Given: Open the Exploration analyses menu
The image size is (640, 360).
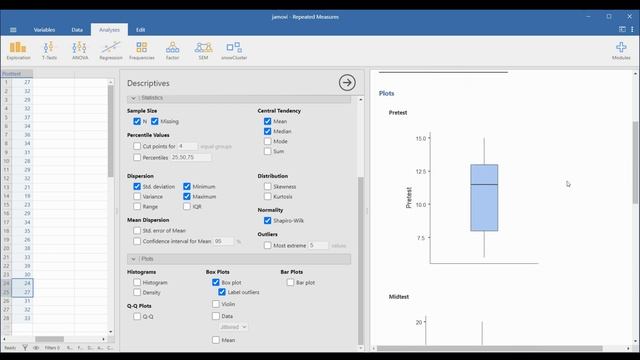Looking at the screenshot, I should (x=18, y=51).
